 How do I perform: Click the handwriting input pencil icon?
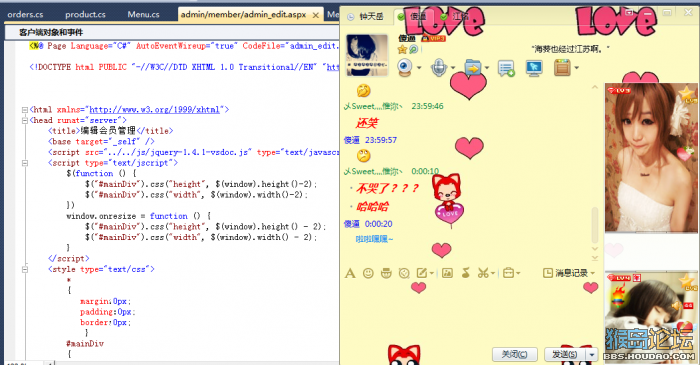(422, 273)
